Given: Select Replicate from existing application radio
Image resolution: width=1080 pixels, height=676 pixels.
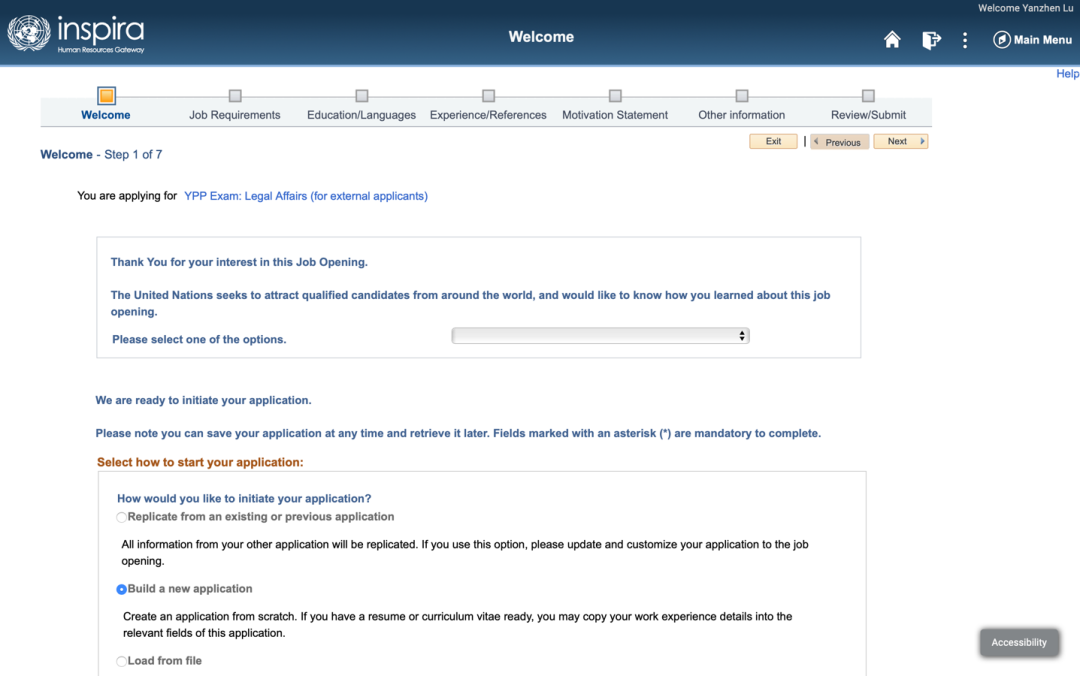Looking at the screenshot, I should pyautogui.click(x=122, y=518).
